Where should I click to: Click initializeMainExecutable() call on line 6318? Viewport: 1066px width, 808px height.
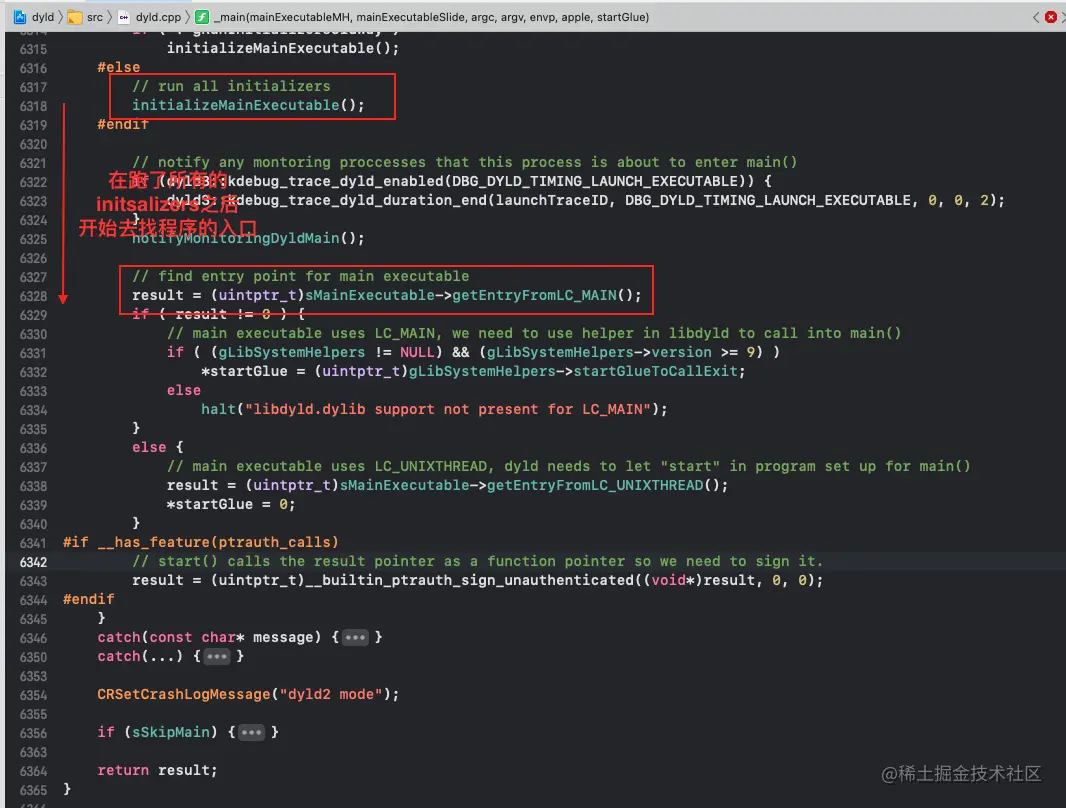tap(248, 105)
